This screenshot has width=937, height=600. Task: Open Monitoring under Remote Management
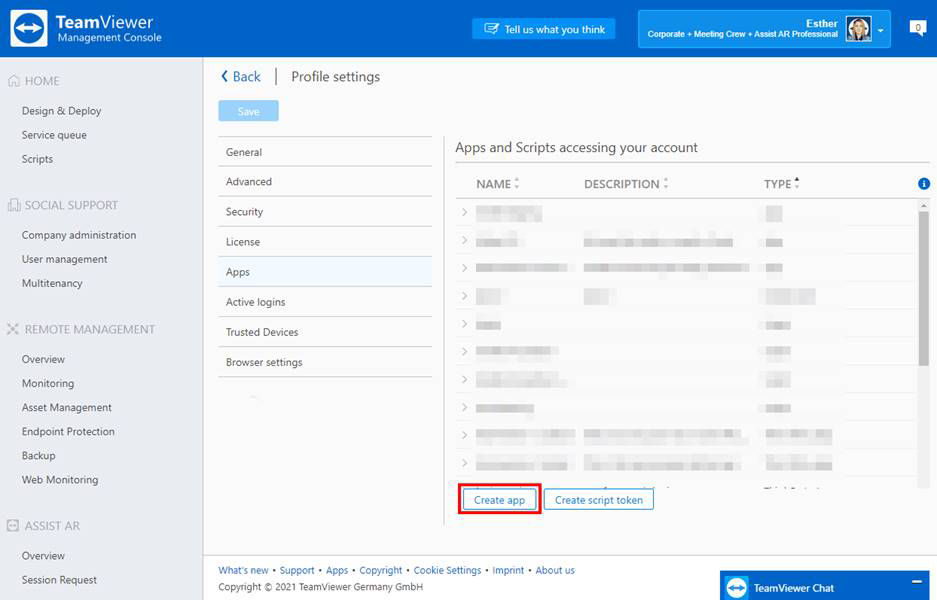coord(48,383)
